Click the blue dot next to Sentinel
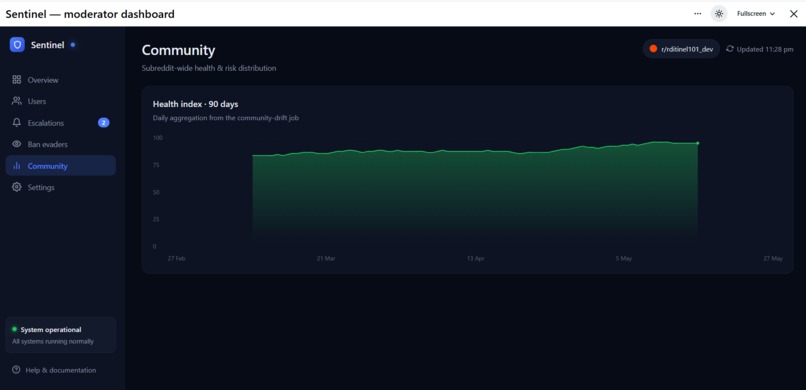 click(x=72, y=45)
